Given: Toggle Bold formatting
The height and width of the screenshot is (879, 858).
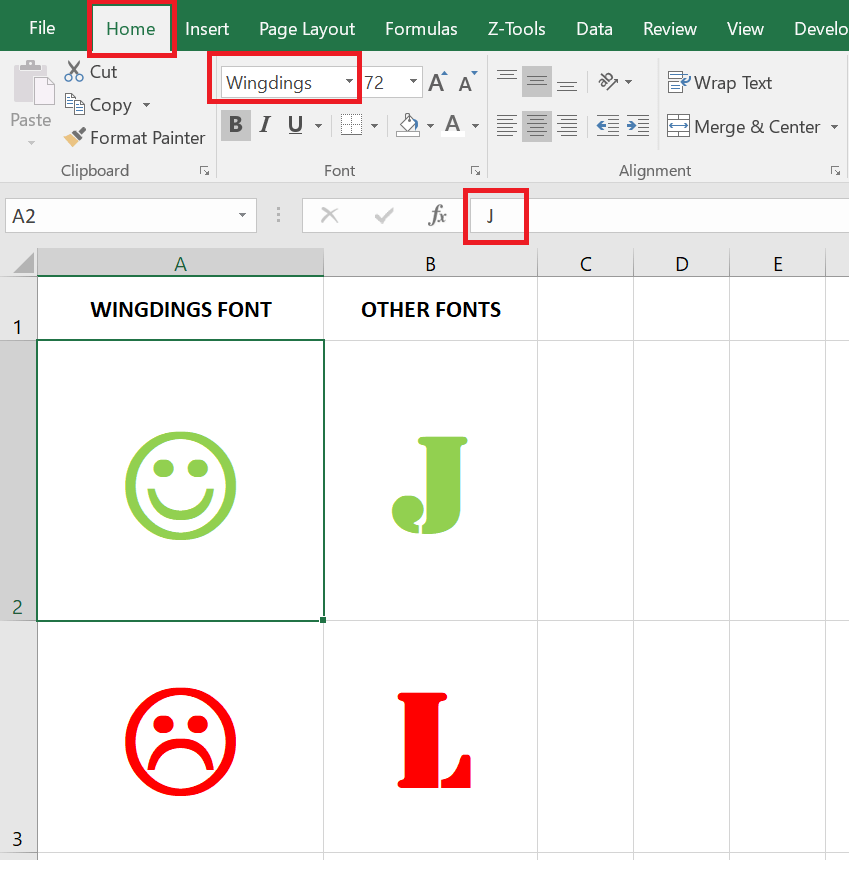Looking at the screenshot, I should tap(236, 125).
